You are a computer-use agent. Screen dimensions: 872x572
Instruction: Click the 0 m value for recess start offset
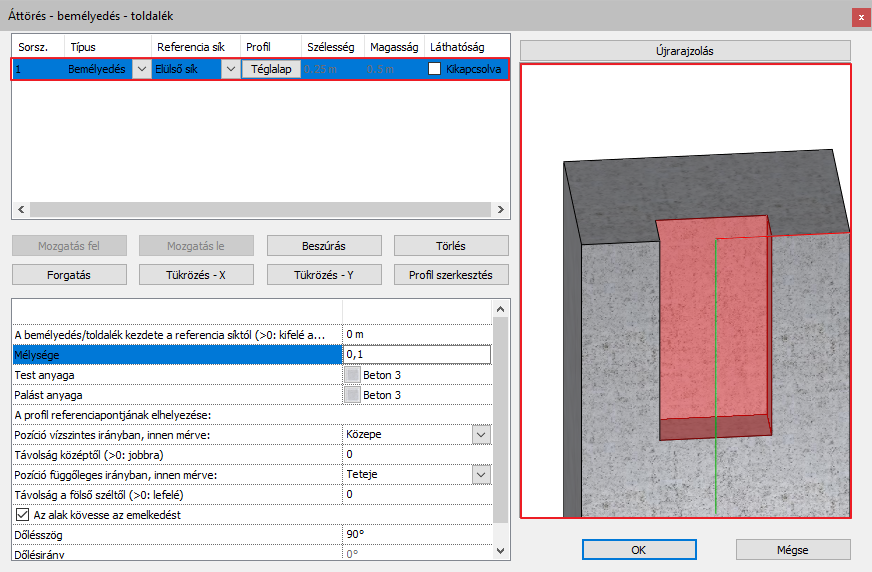pyautogui.click(x=417, y=335)
